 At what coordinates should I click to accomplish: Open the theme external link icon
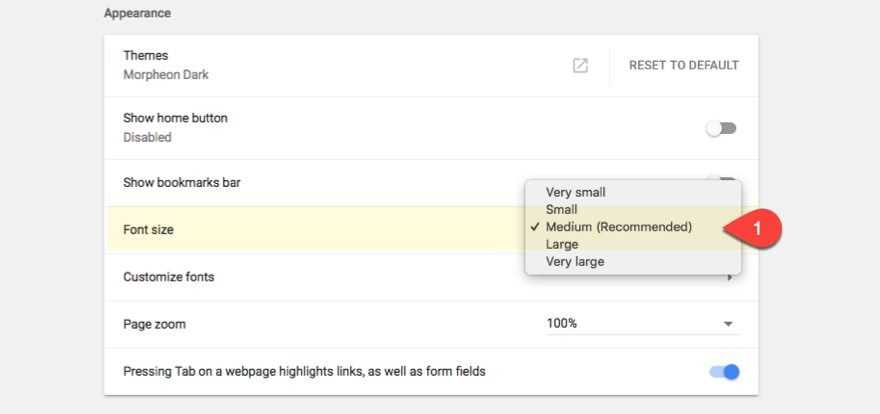click(x=580, y=65)
